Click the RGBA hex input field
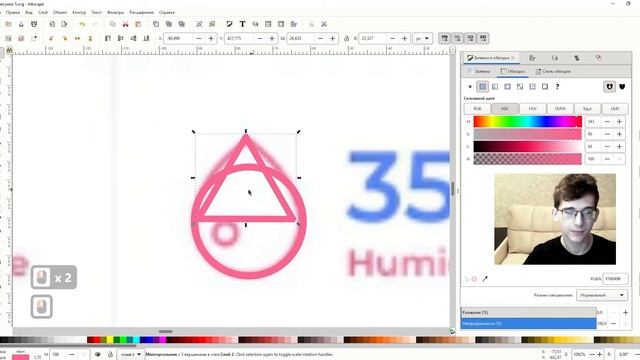This screenshot has width=640, height=360. coord(615,279)
